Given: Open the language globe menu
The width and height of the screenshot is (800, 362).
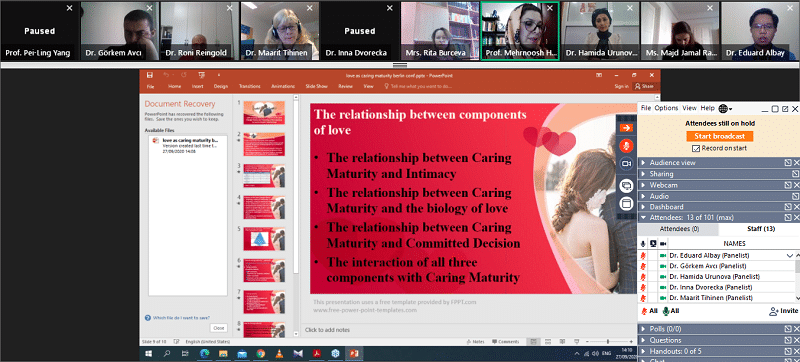Looking at the screenshot, I should (725, 109).
